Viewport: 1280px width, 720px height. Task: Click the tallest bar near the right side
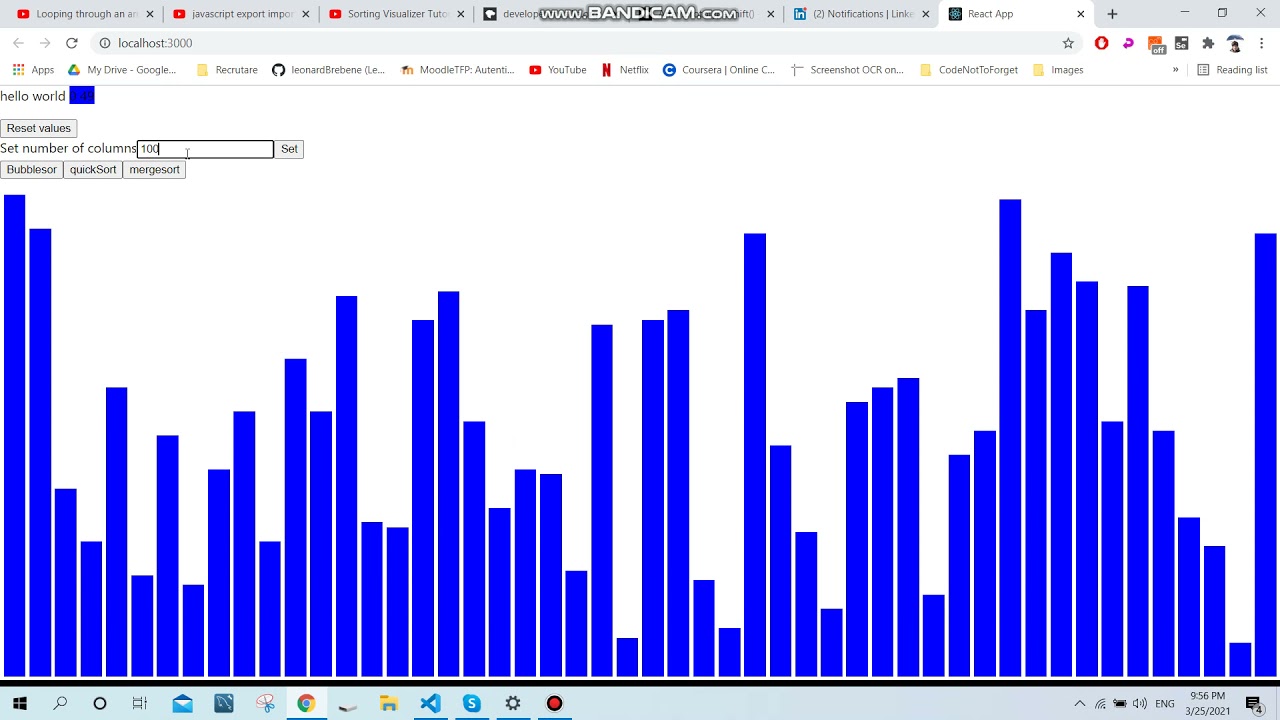tap(1010, 438)
